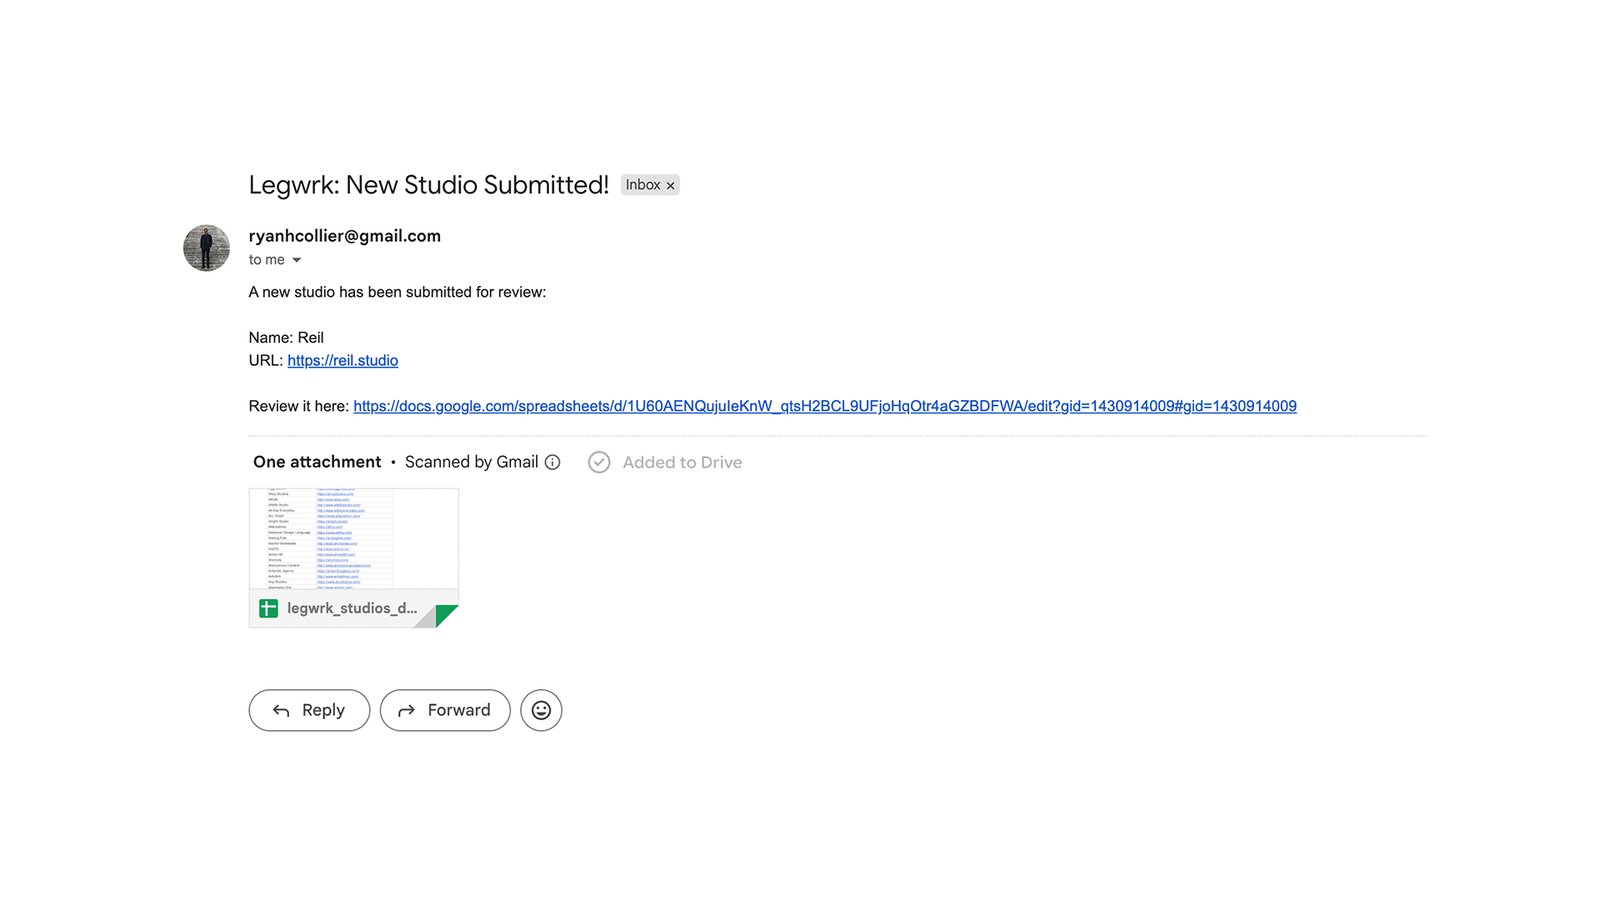Screen dimensions: 1600x900
Task: Click the green folded corner of attachment
Action: (x=447, y=614)
